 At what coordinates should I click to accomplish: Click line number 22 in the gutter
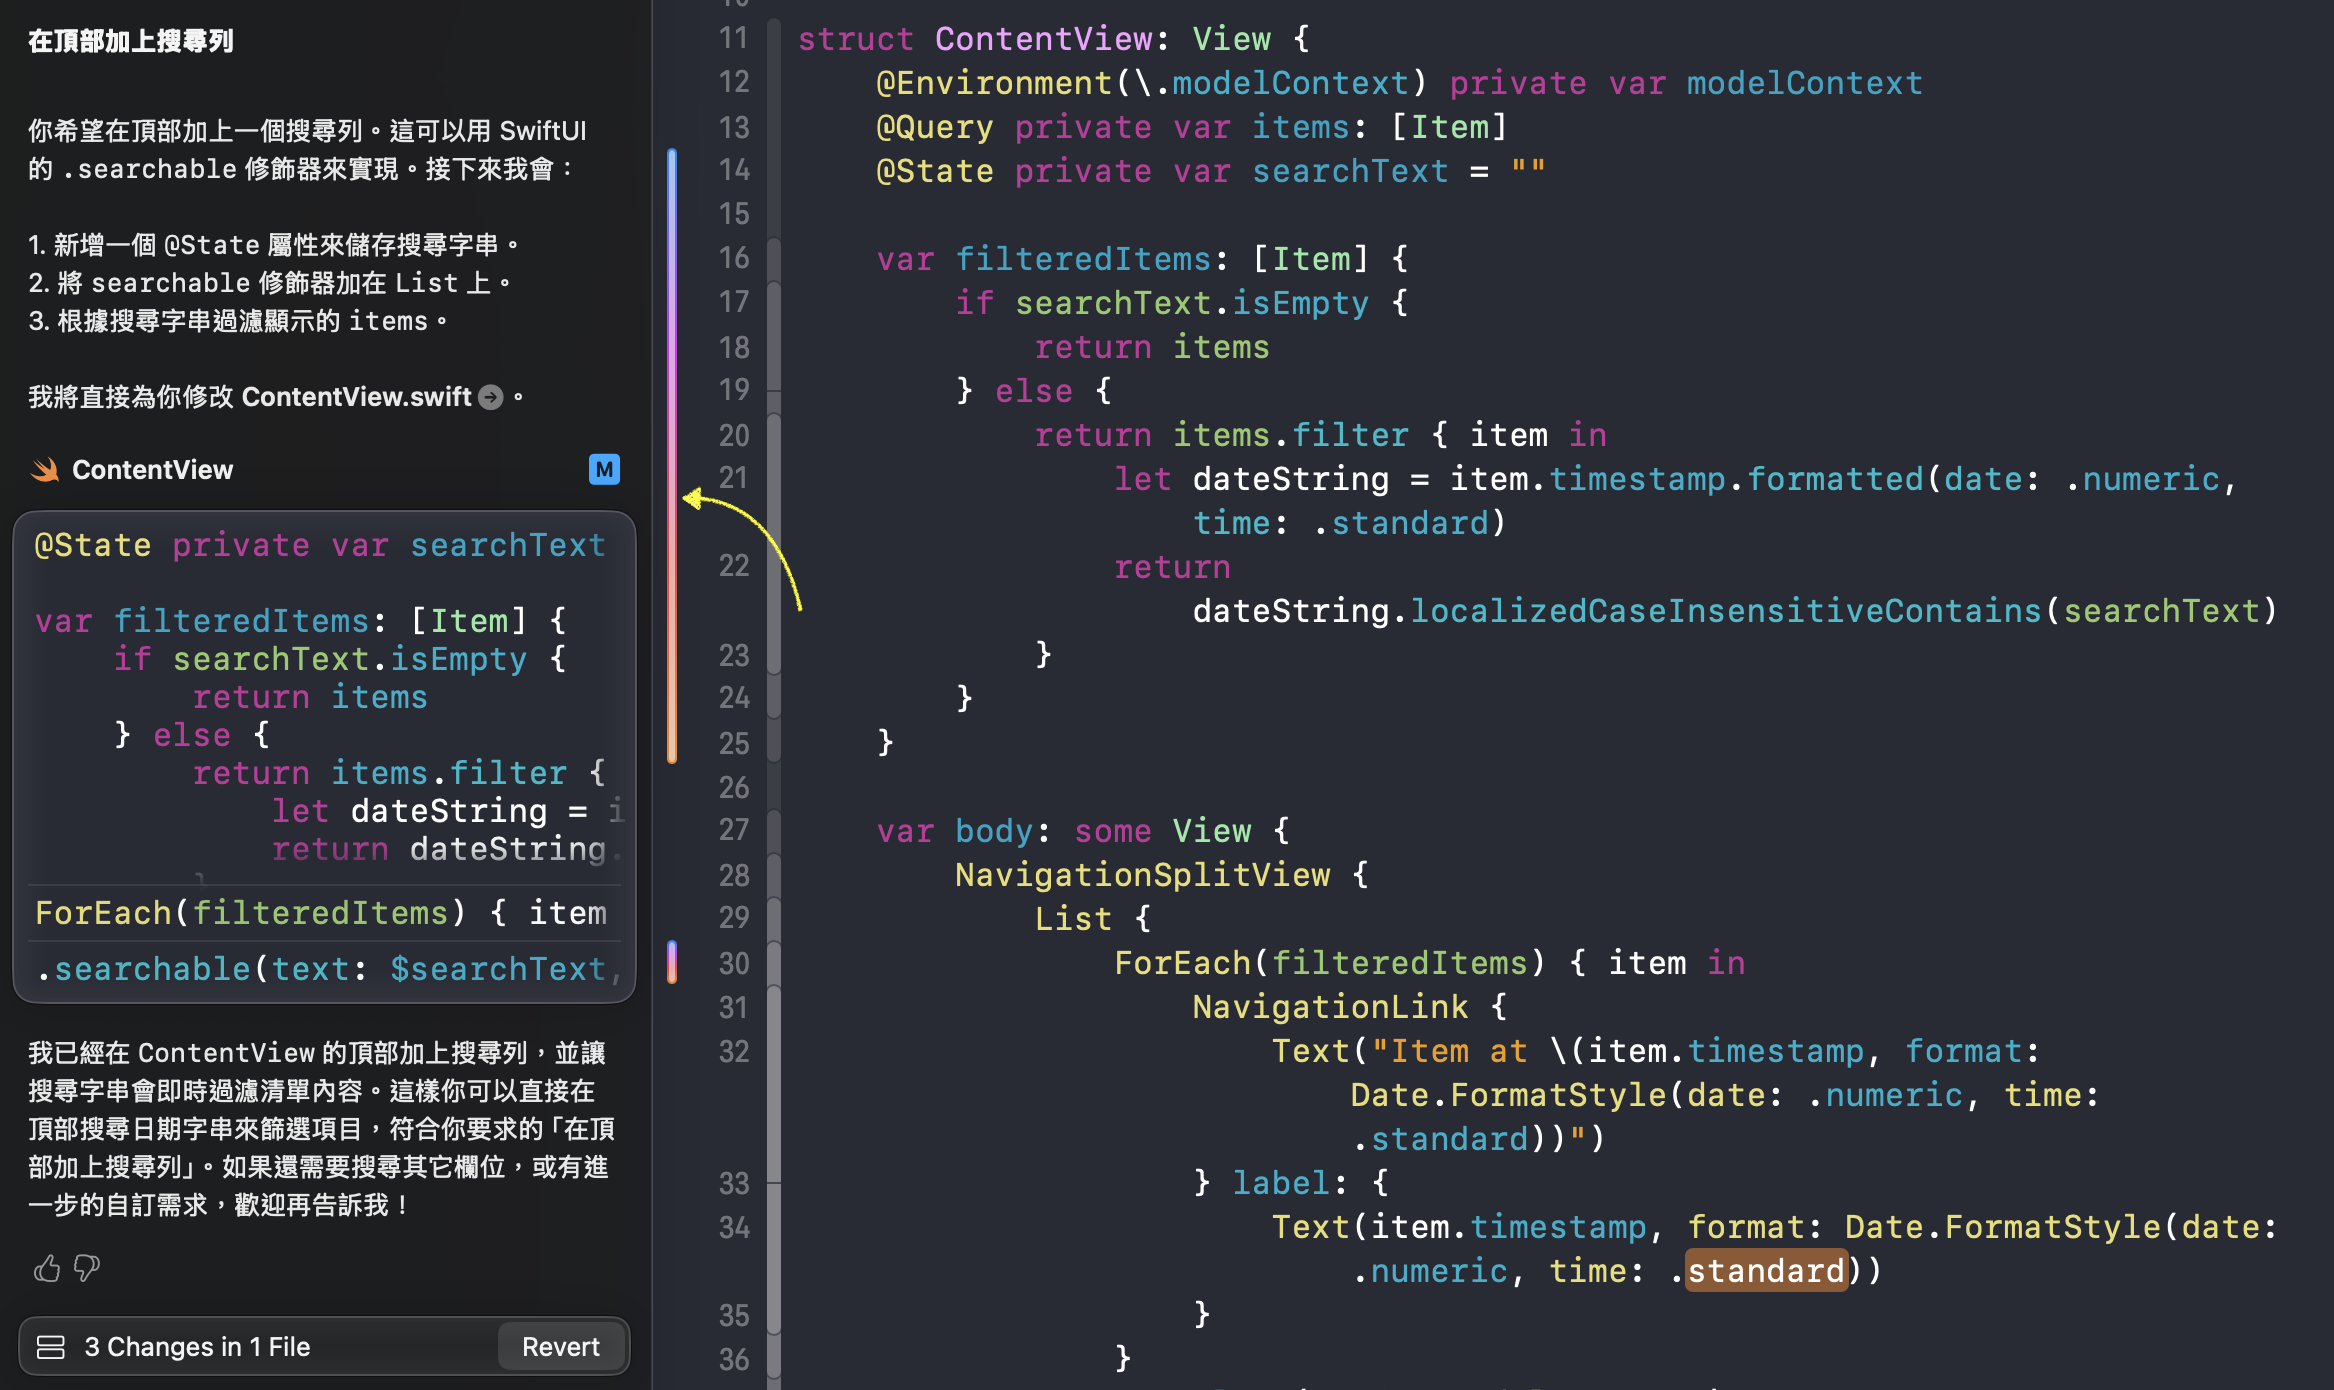coord(734,566)
